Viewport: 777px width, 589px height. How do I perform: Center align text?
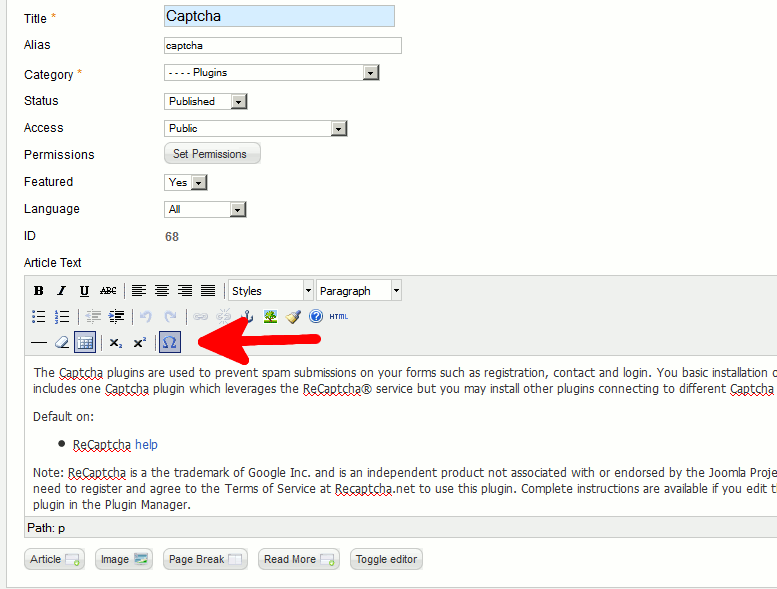pyautogui.click(x=162, y=291)
